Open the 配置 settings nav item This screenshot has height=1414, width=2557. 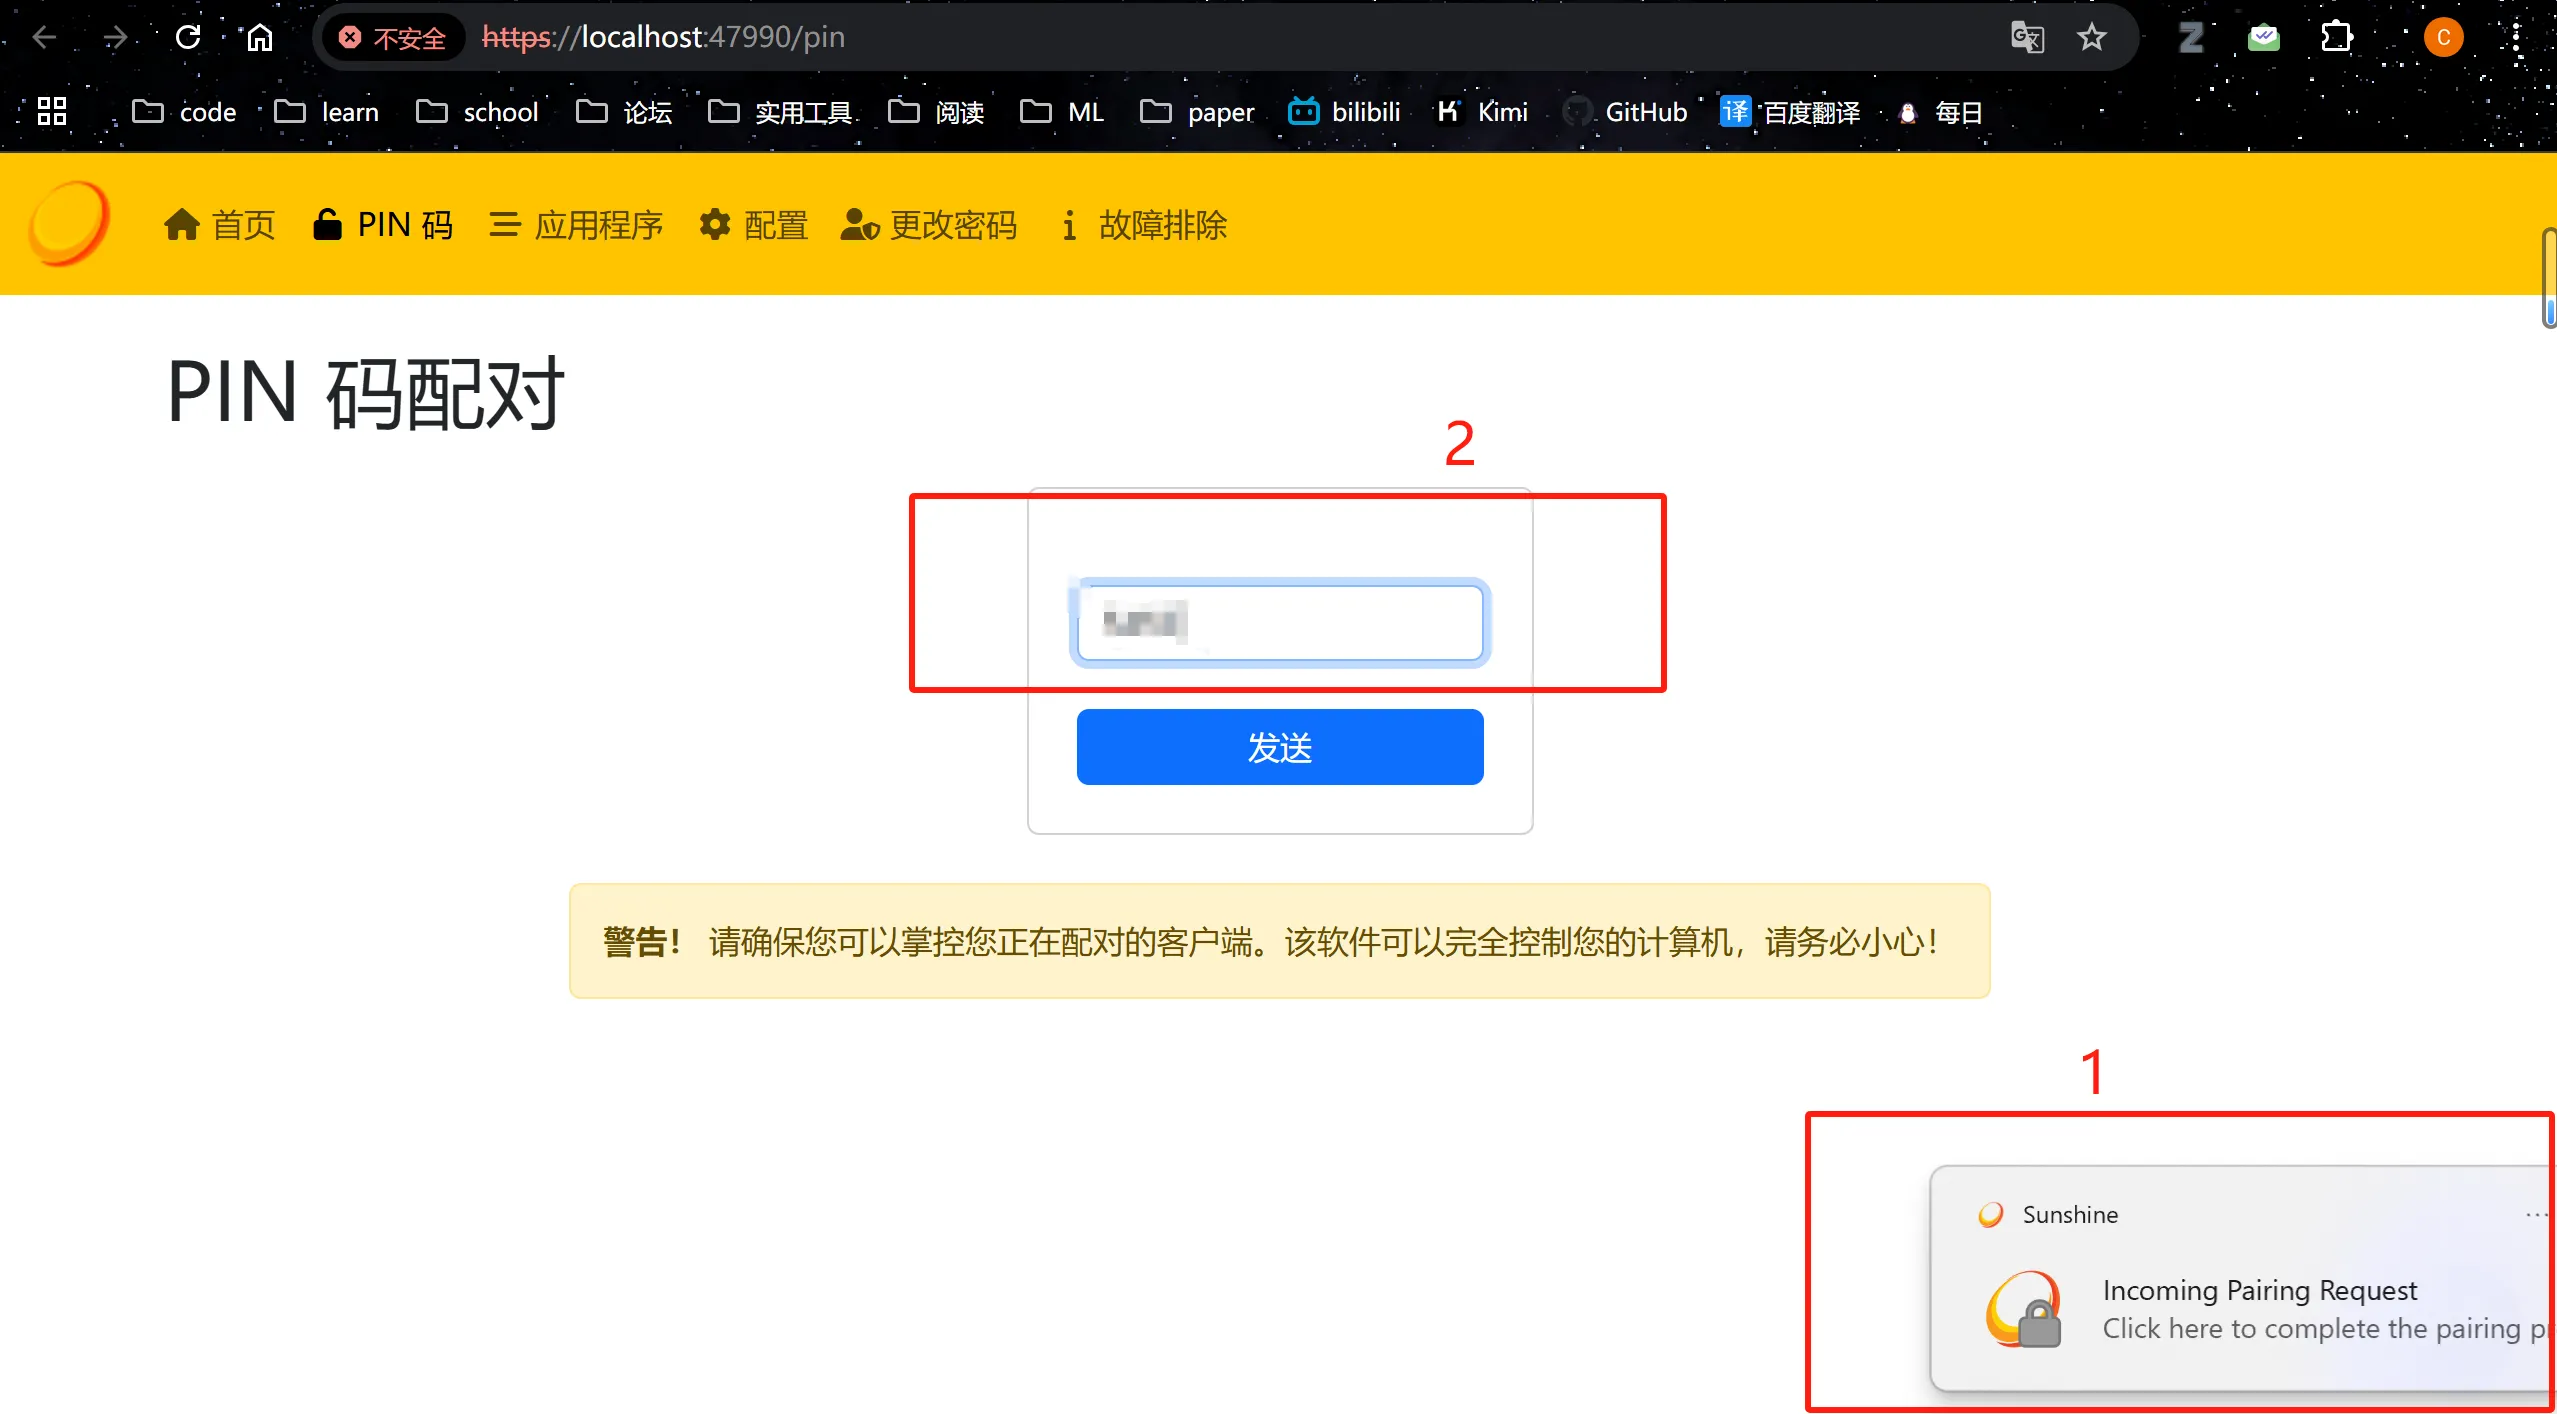[753, 225]
